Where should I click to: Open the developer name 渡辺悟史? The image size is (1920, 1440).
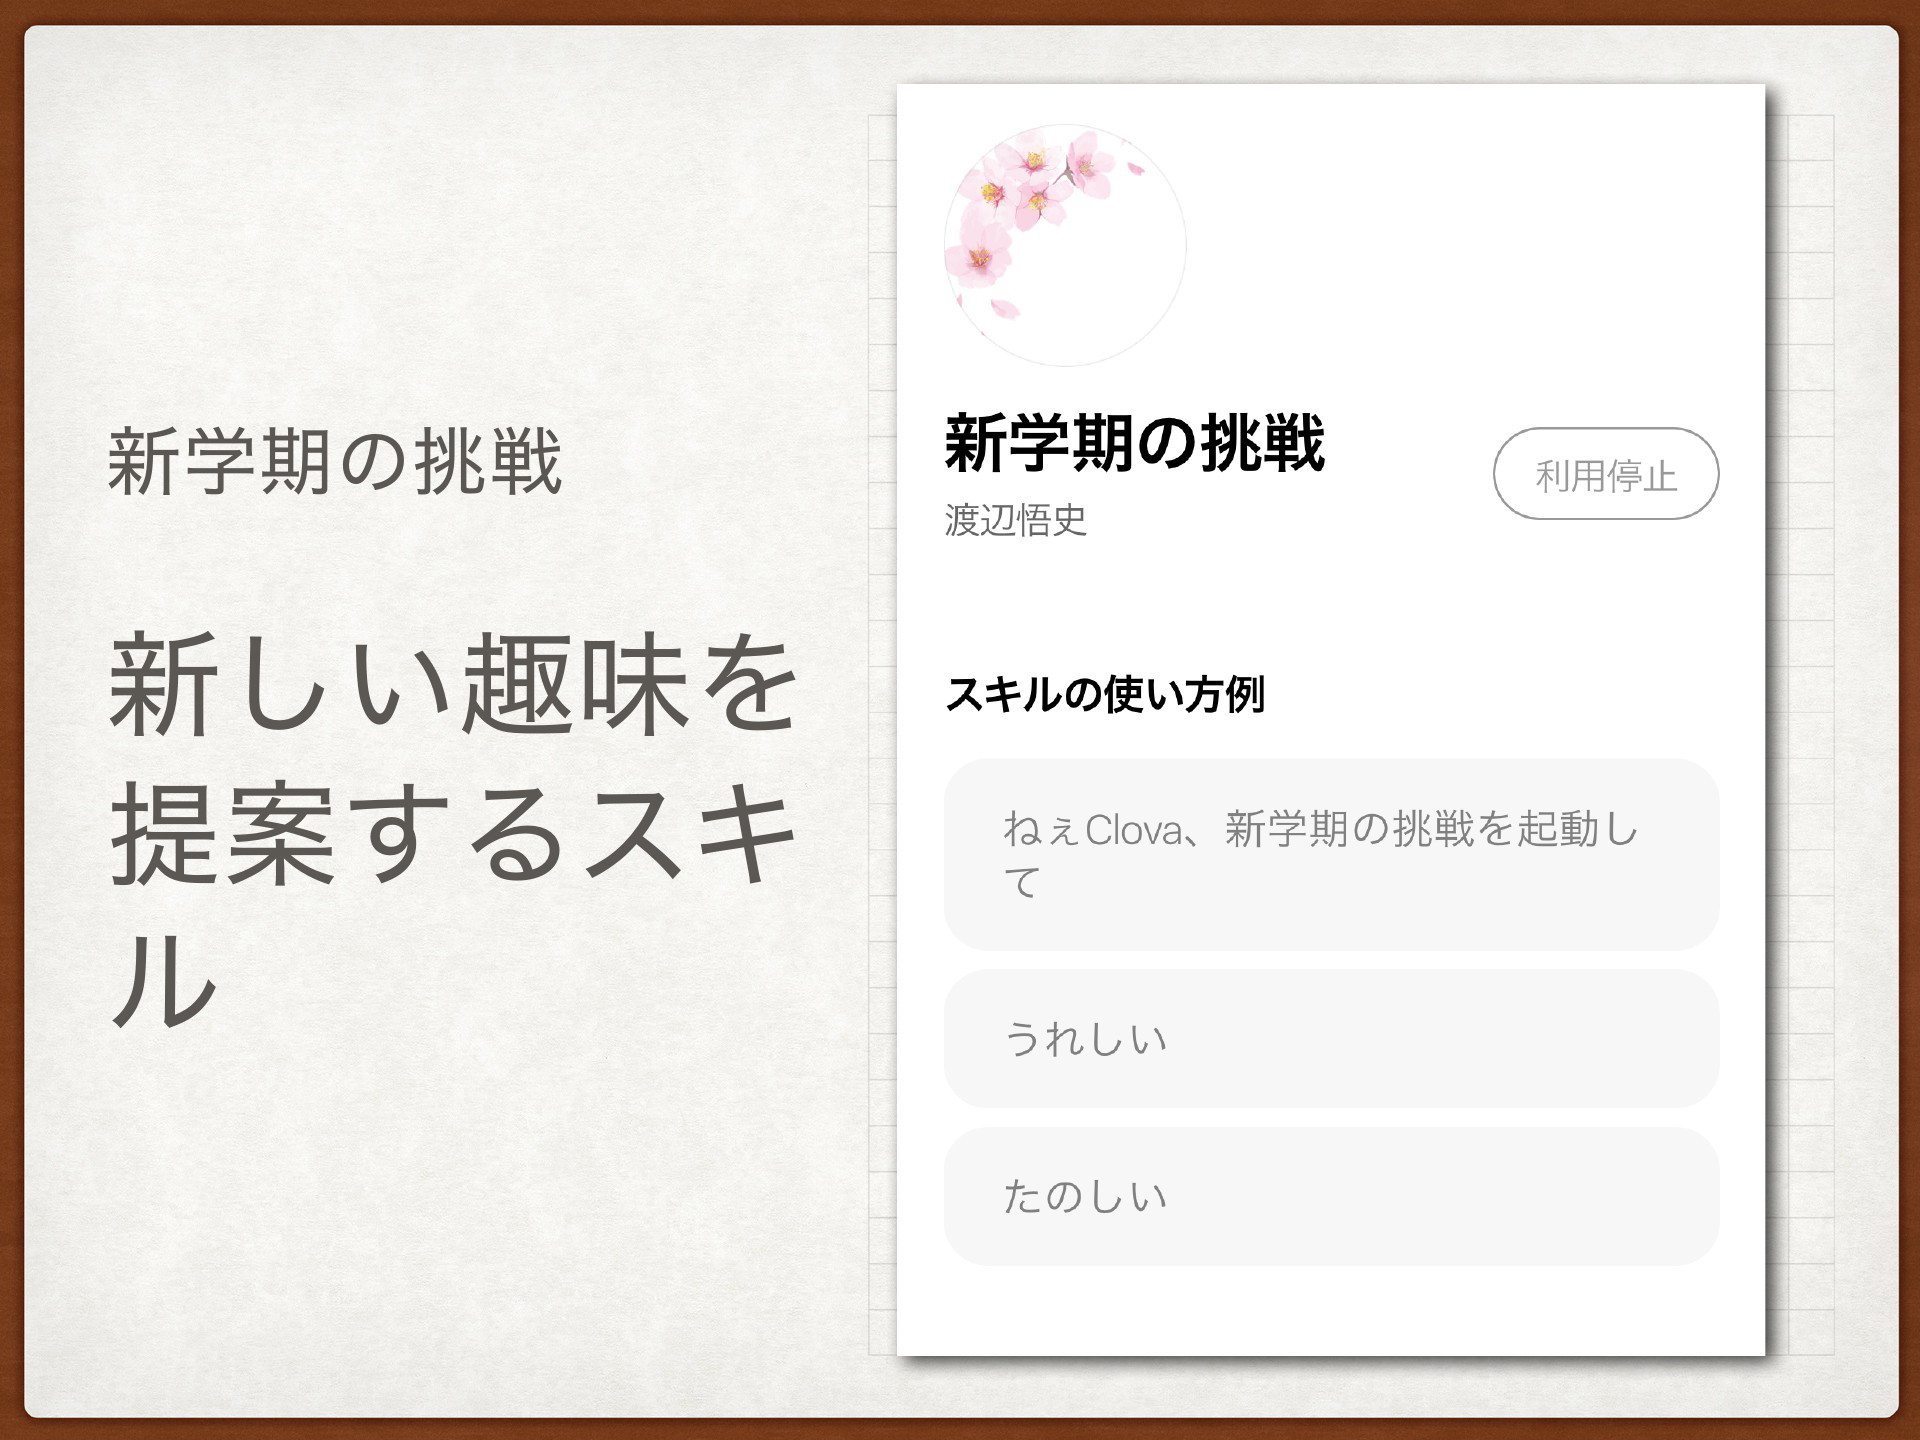[1015, 520]
